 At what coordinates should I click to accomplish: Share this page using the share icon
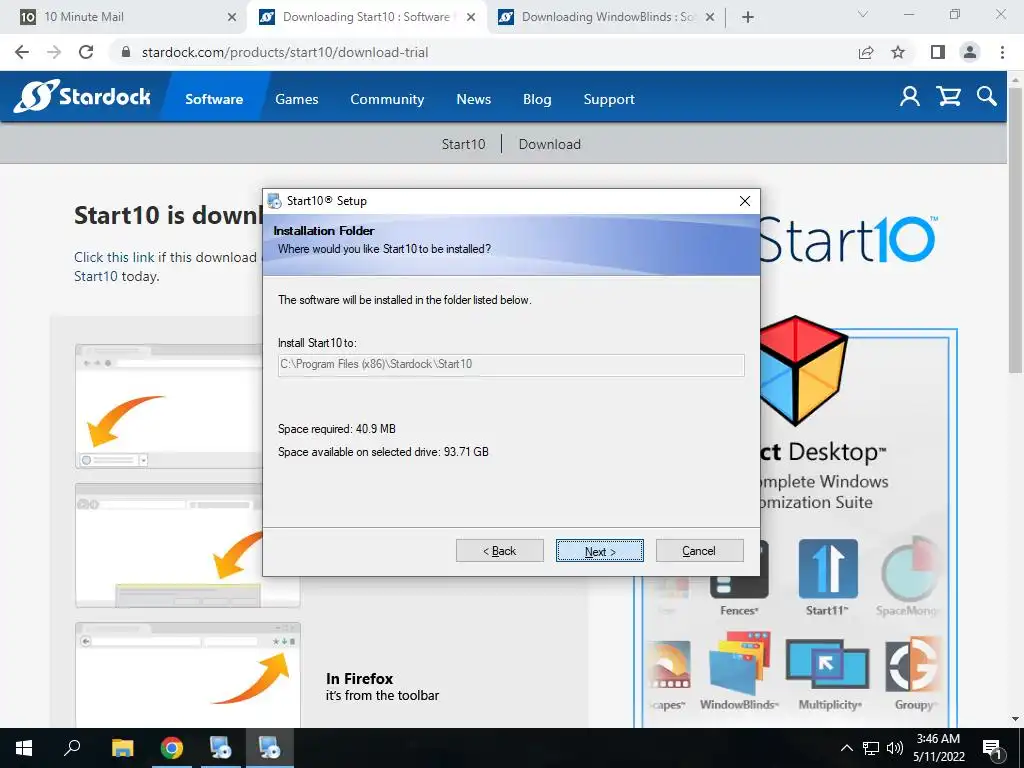866,52
